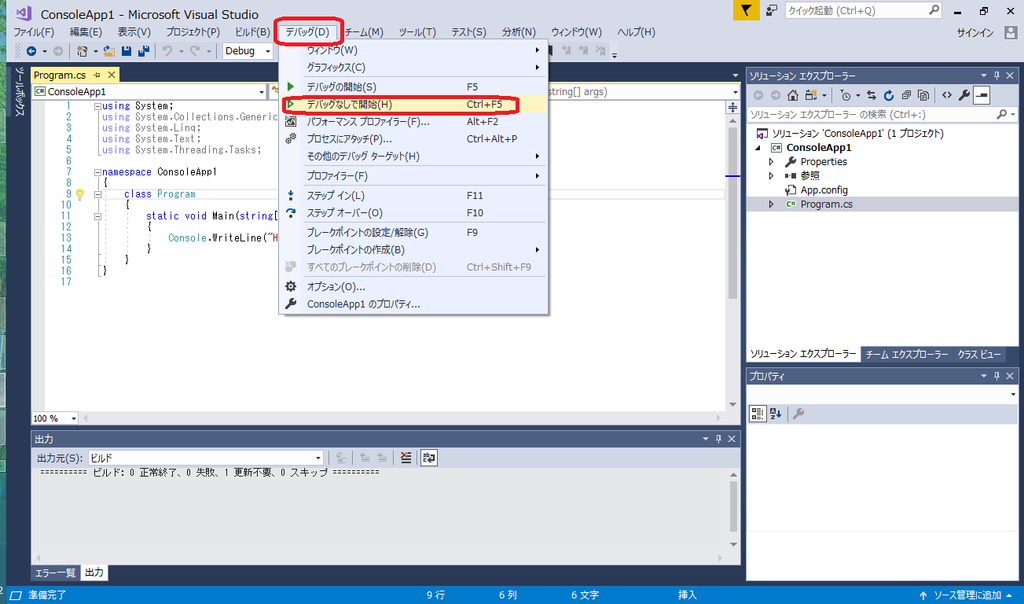Click the Show All Files icon
Viewport: 1024px width, 604px height.
click(x=923, y=95)
